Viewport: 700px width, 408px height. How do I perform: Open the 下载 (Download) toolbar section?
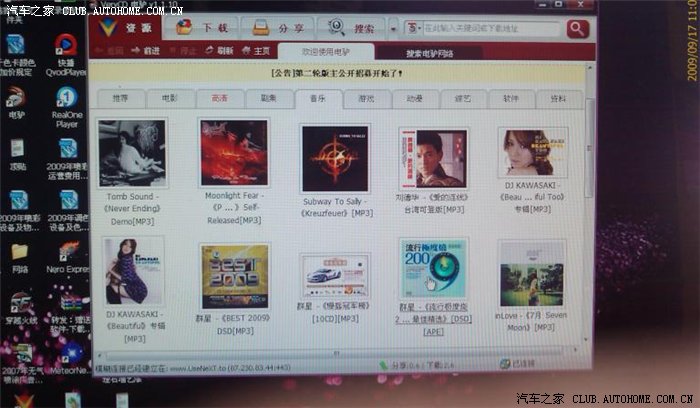[211, 29]
